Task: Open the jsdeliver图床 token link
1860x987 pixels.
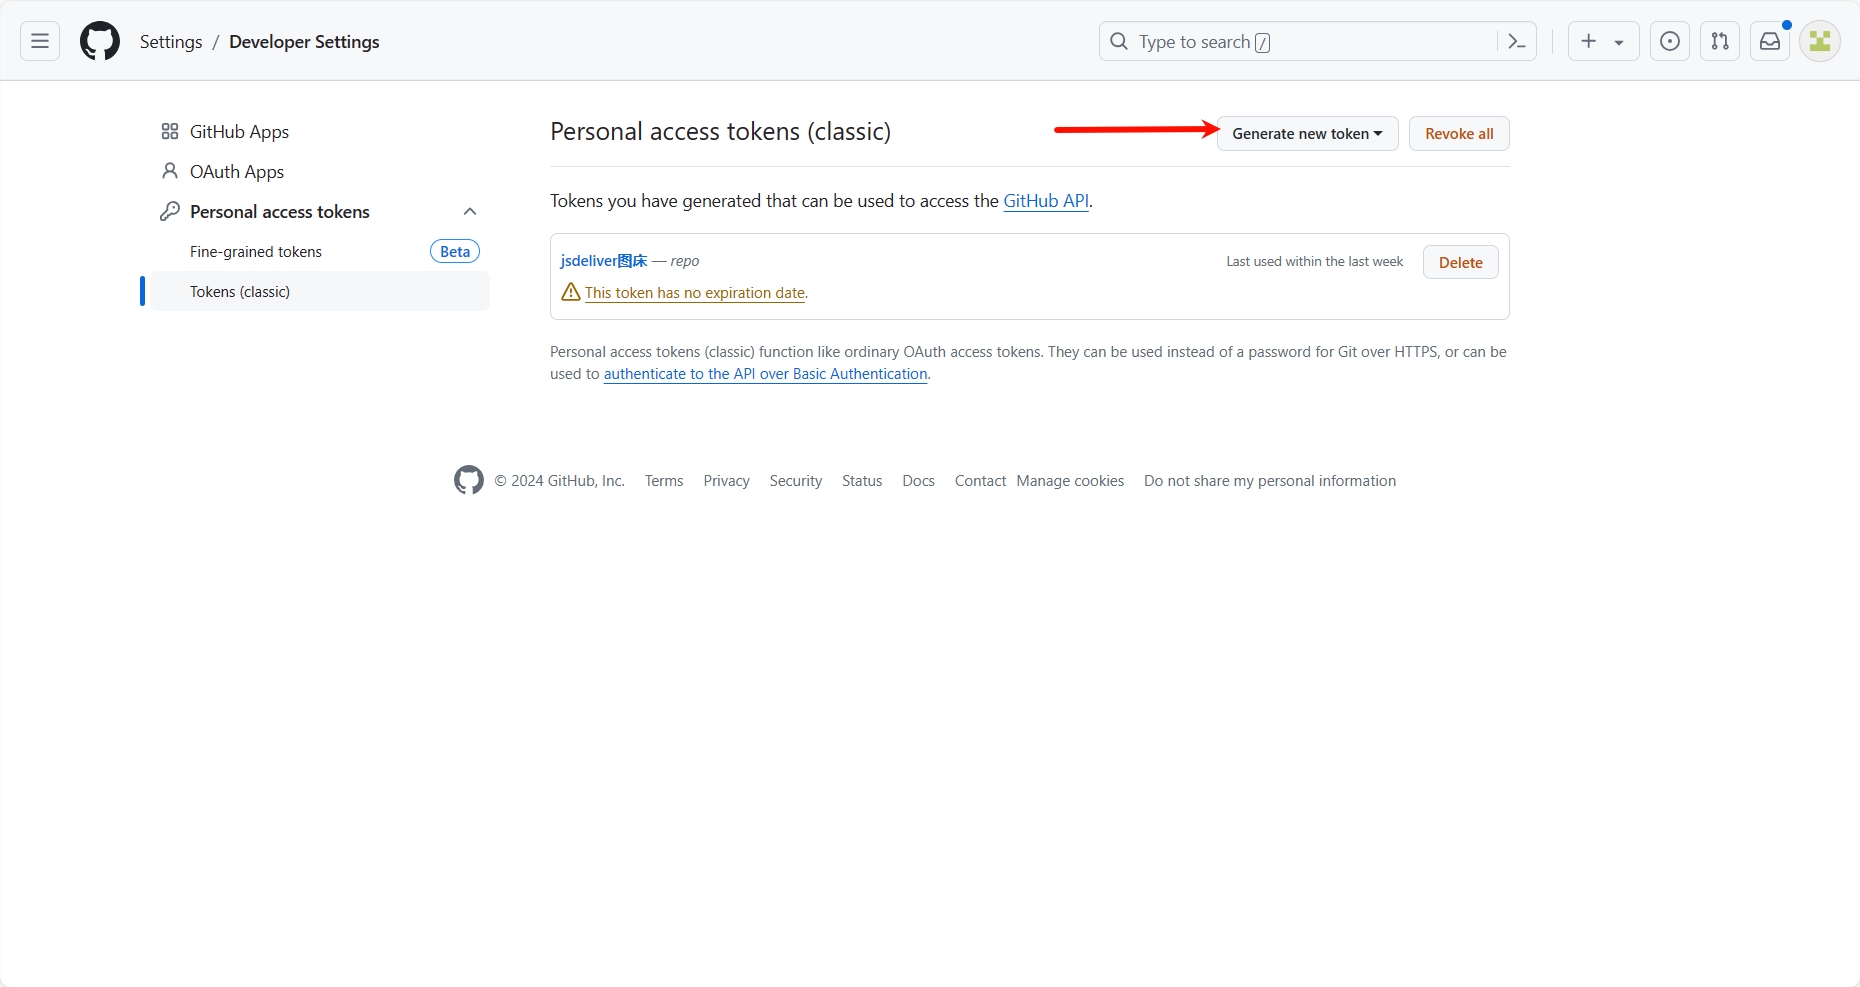Action: [604, 260]
